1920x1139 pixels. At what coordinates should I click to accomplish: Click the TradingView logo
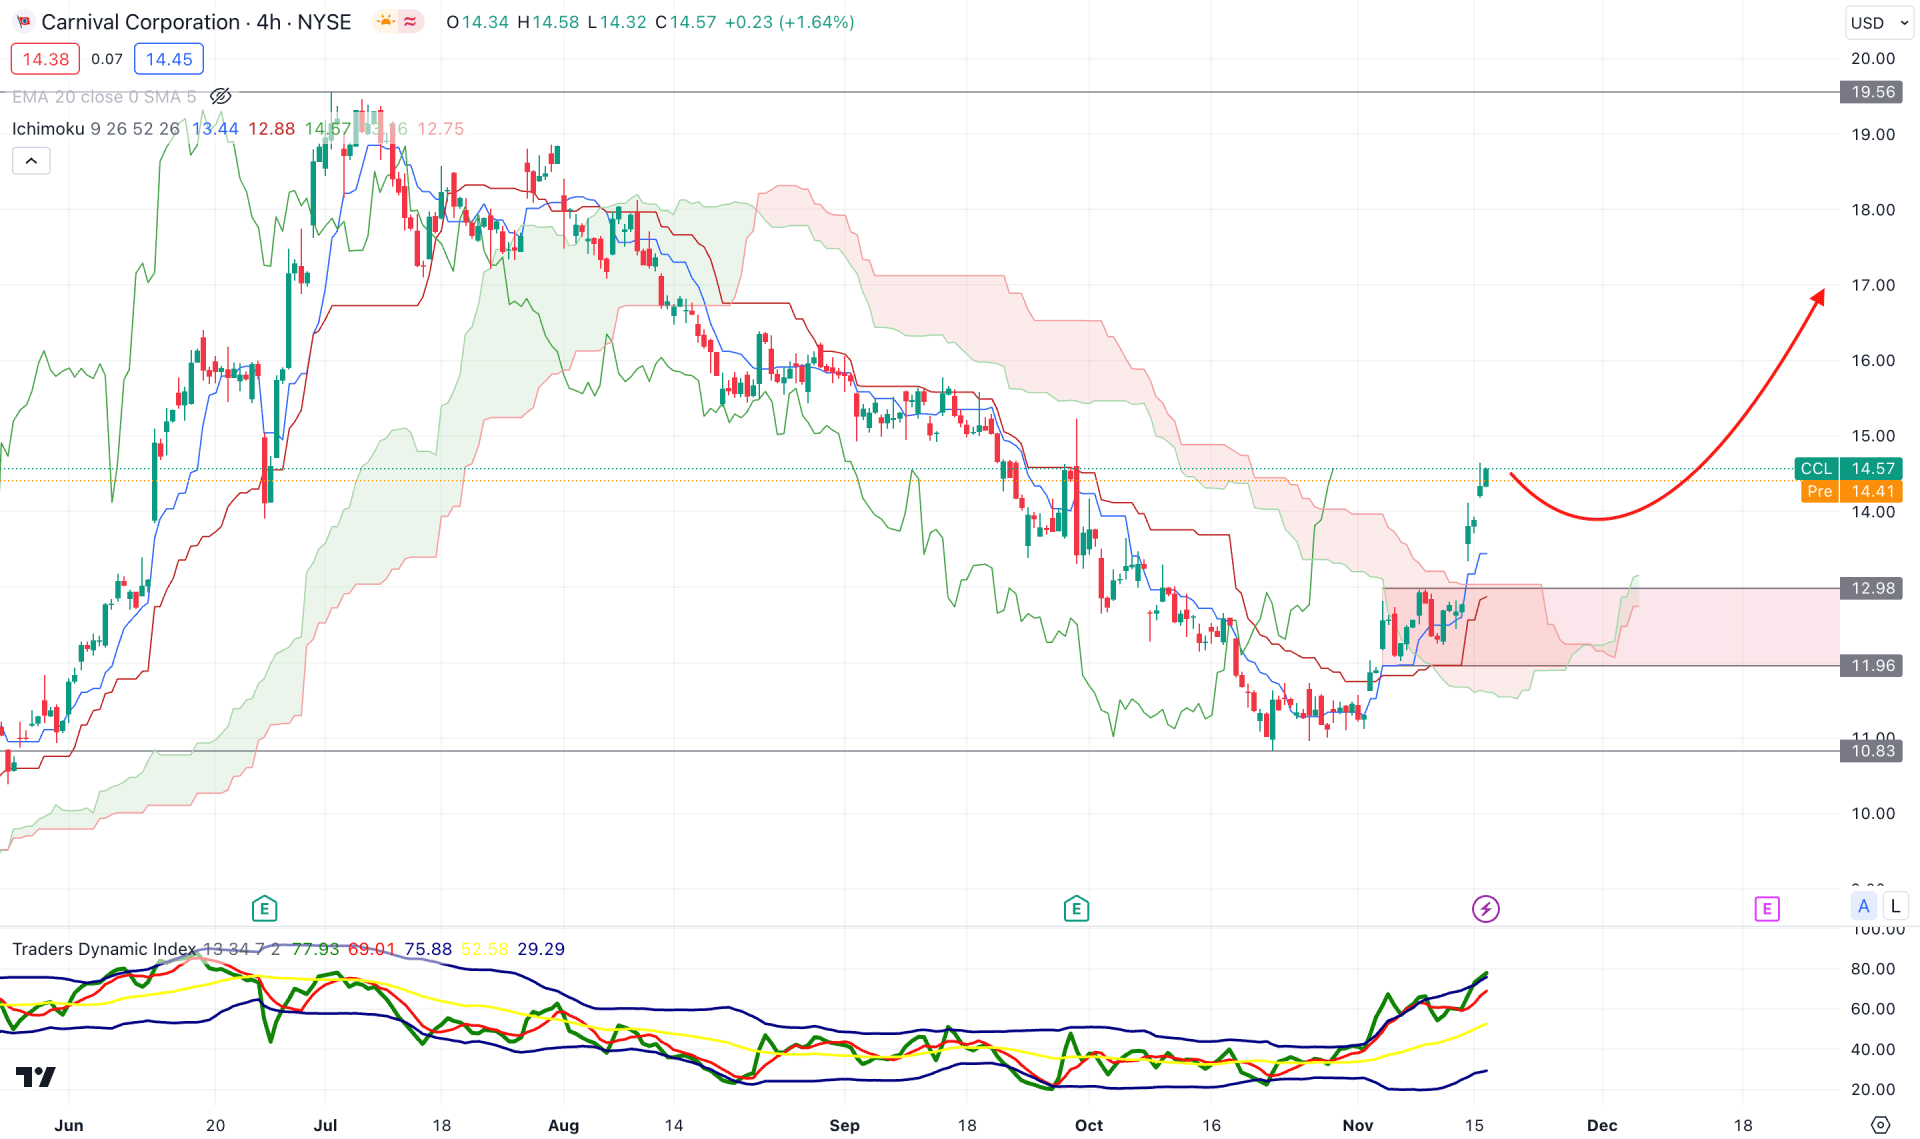tap(36, 1077)
